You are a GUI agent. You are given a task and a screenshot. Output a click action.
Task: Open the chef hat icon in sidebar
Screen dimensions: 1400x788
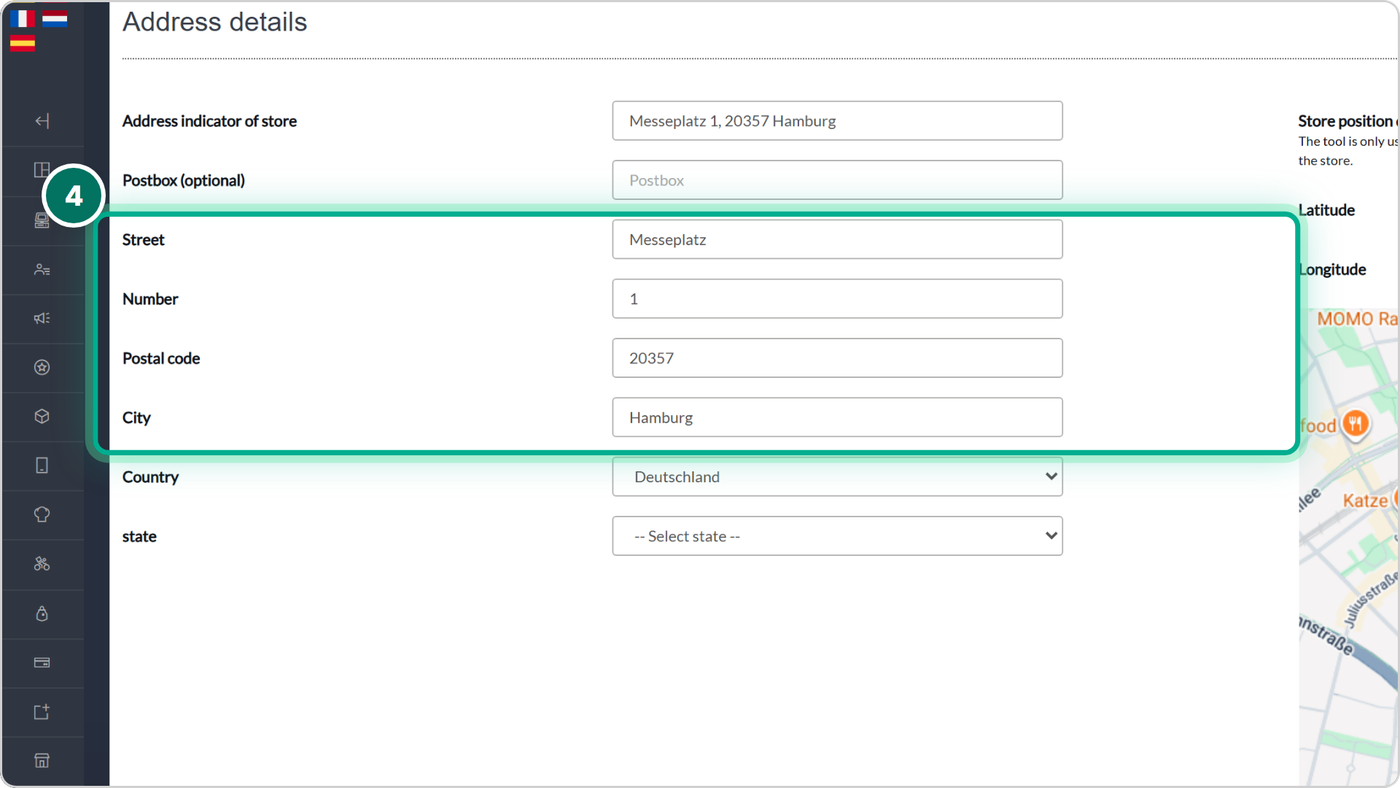42,514
